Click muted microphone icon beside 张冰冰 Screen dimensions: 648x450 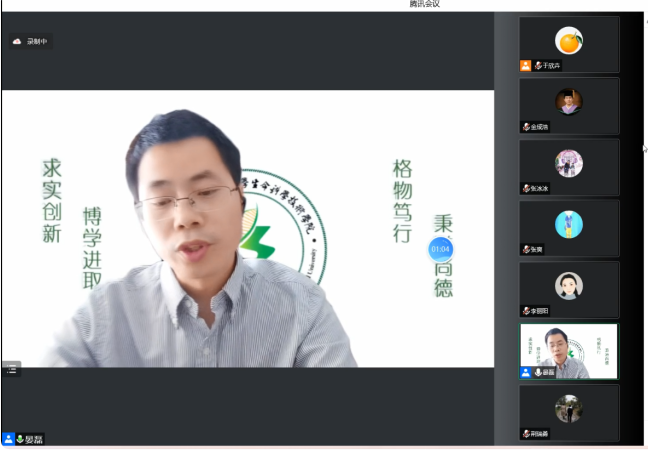click(x=525, y=188)
